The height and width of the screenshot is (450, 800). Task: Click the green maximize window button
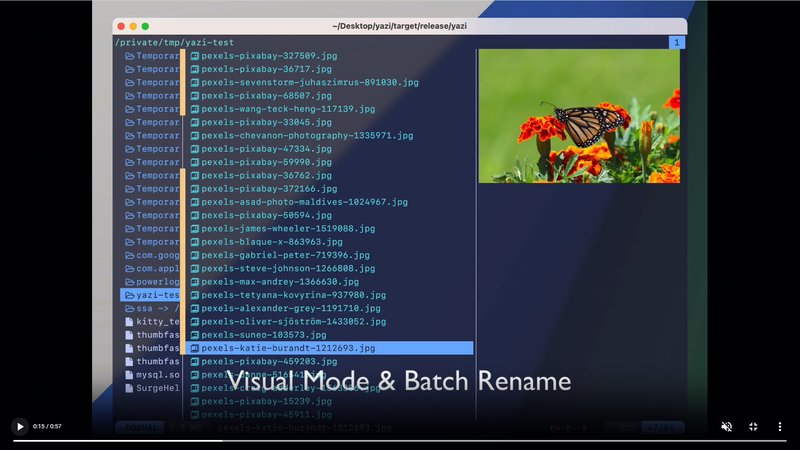click(146, 26)
